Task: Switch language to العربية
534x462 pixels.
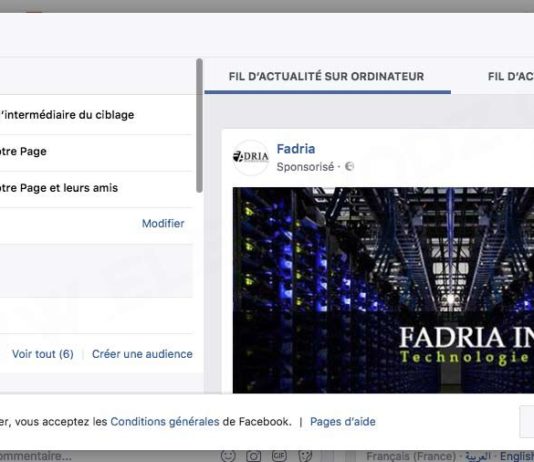Action: 478,456
